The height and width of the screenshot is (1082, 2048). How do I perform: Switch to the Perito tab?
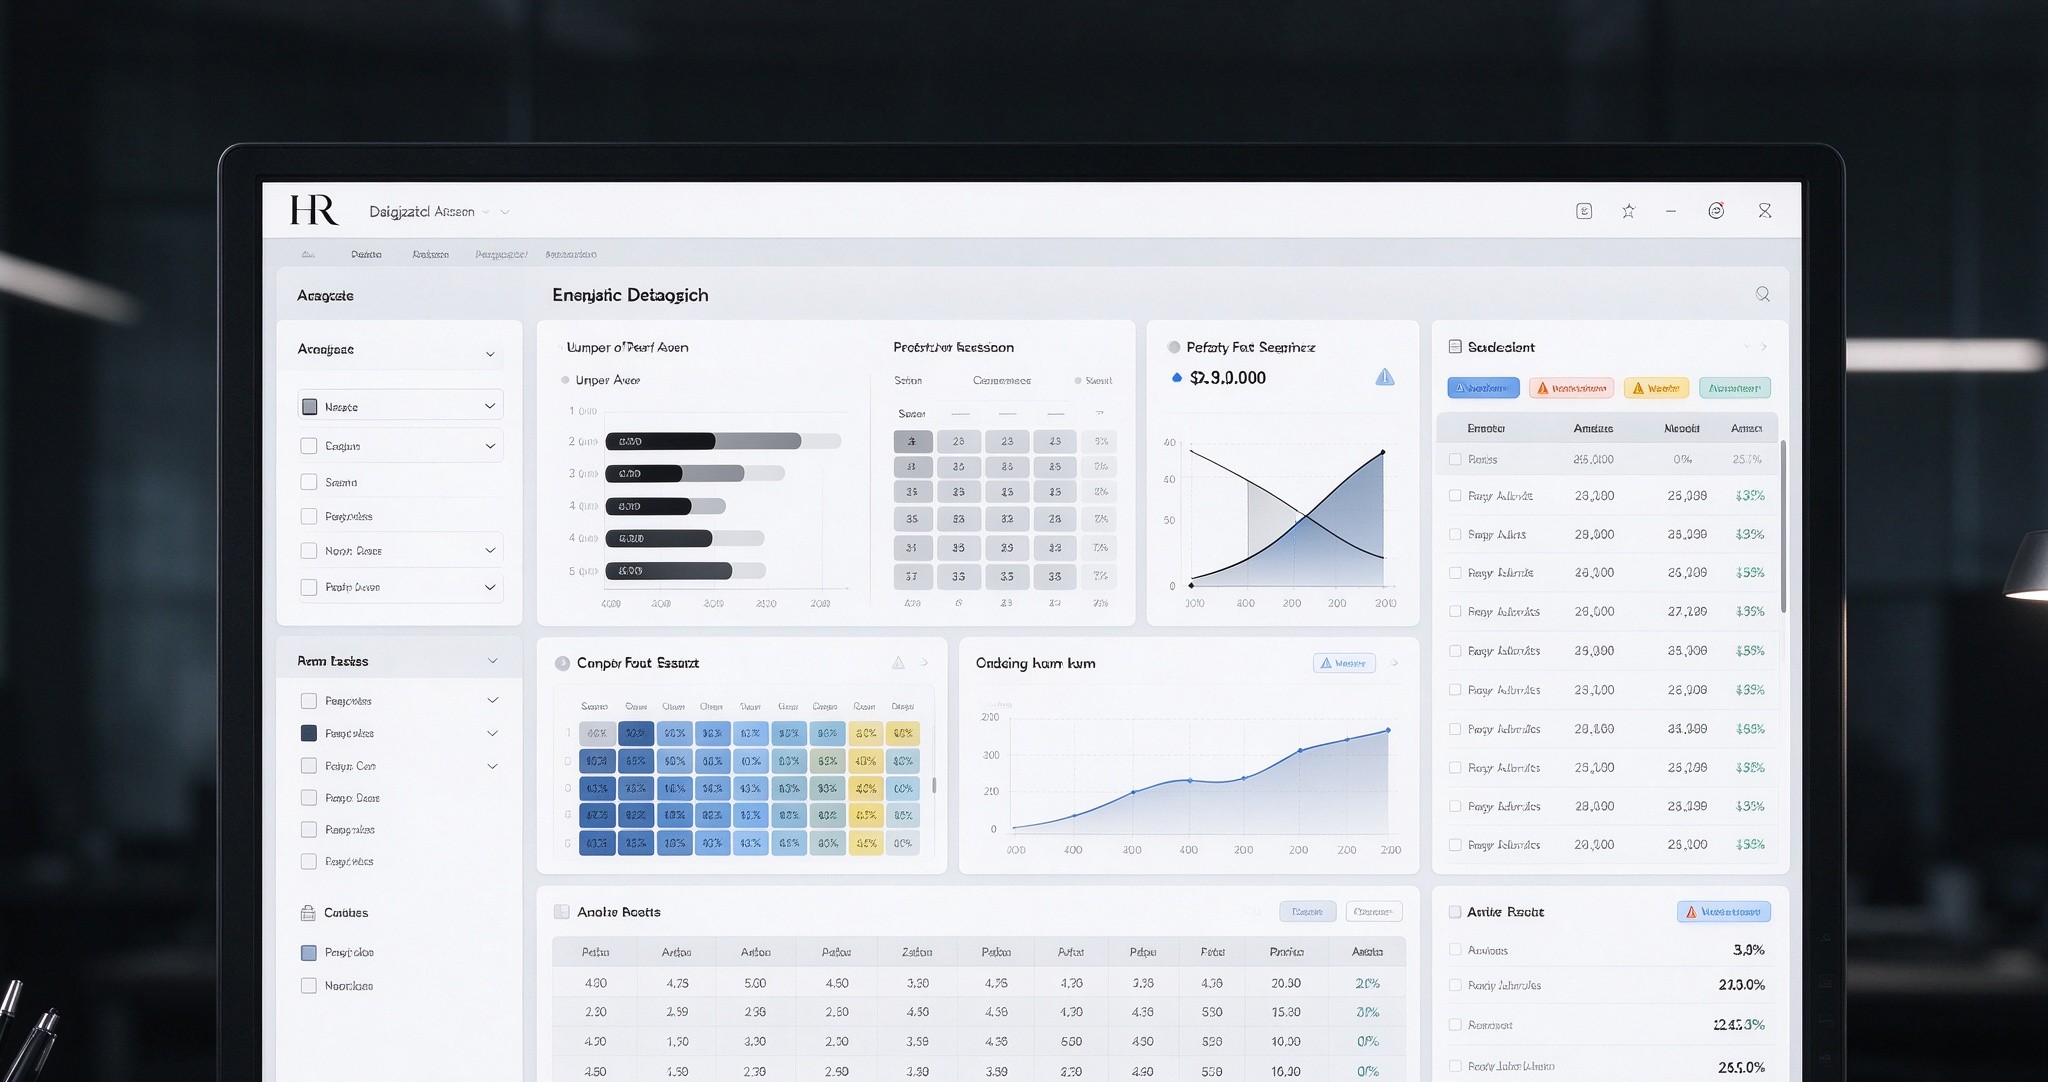[366, 254]
